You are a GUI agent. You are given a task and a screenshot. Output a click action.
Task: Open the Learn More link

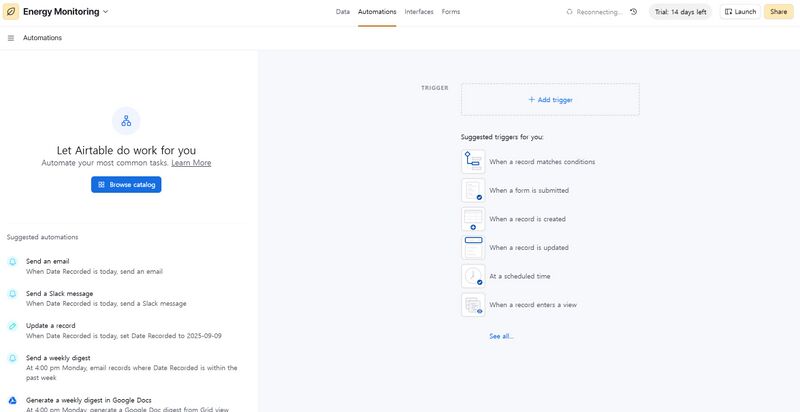pos(191,163)
